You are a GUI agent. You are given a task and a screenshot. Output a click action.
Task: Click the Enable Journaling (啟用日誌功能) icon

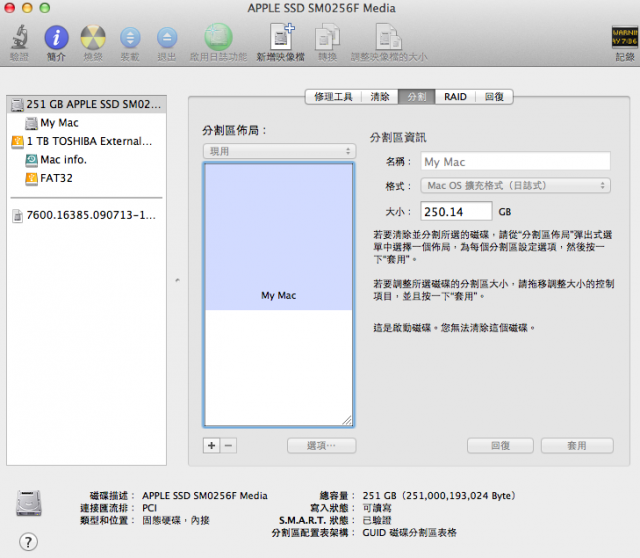[218, 37]
